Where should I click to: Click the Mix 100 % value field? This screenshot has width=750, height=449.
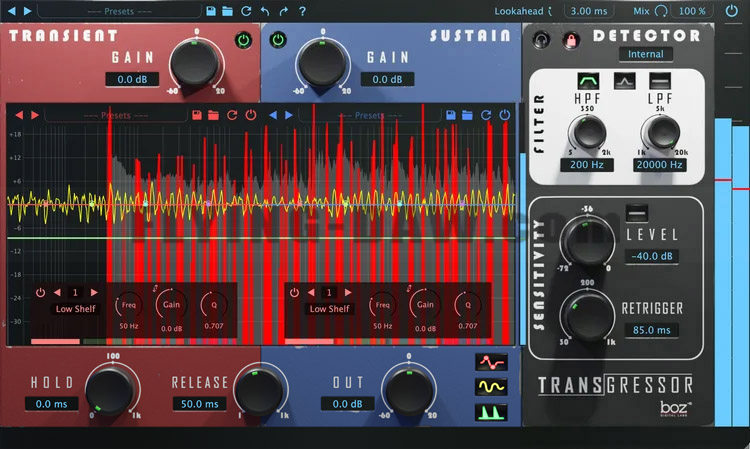(692, 11)
